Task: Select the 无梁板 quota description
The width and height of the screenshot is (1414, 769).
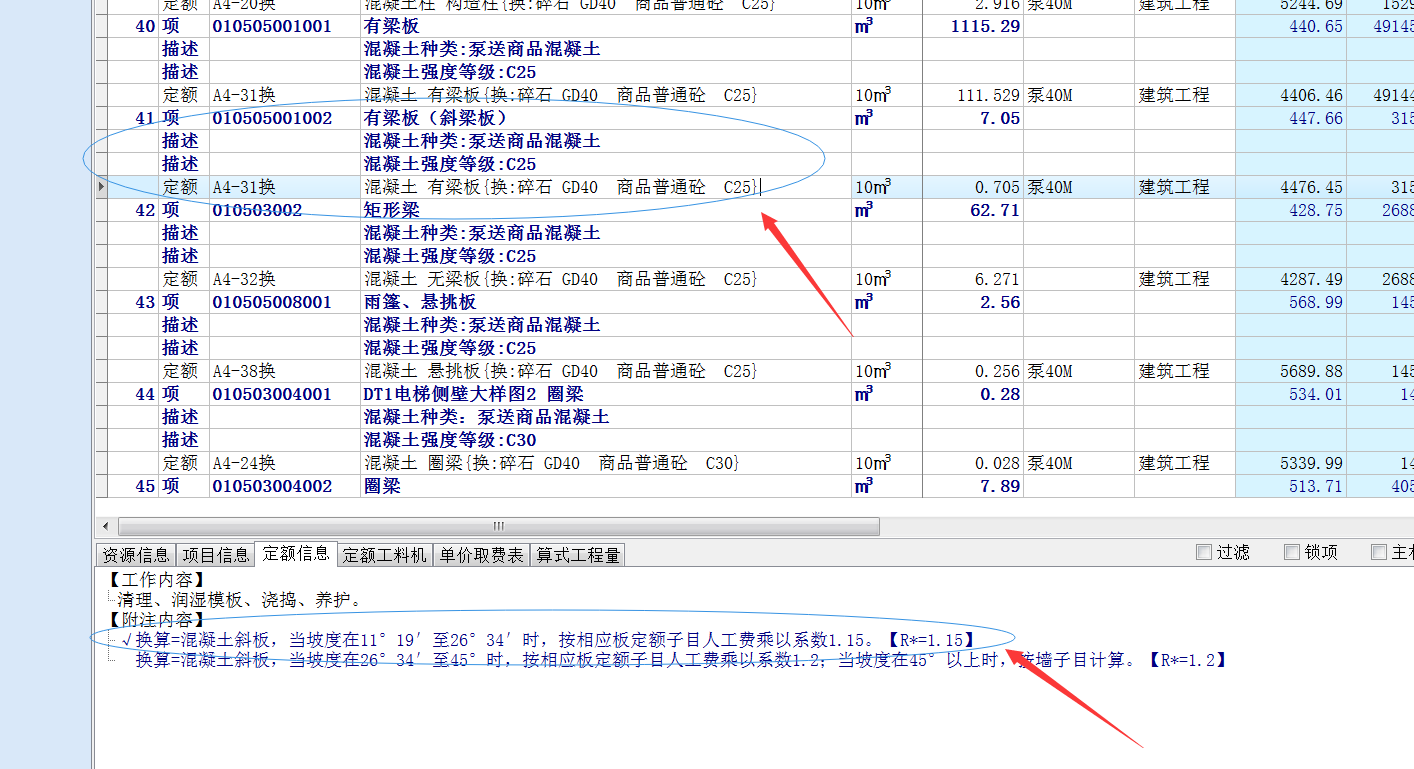Action: coord(560,279)
